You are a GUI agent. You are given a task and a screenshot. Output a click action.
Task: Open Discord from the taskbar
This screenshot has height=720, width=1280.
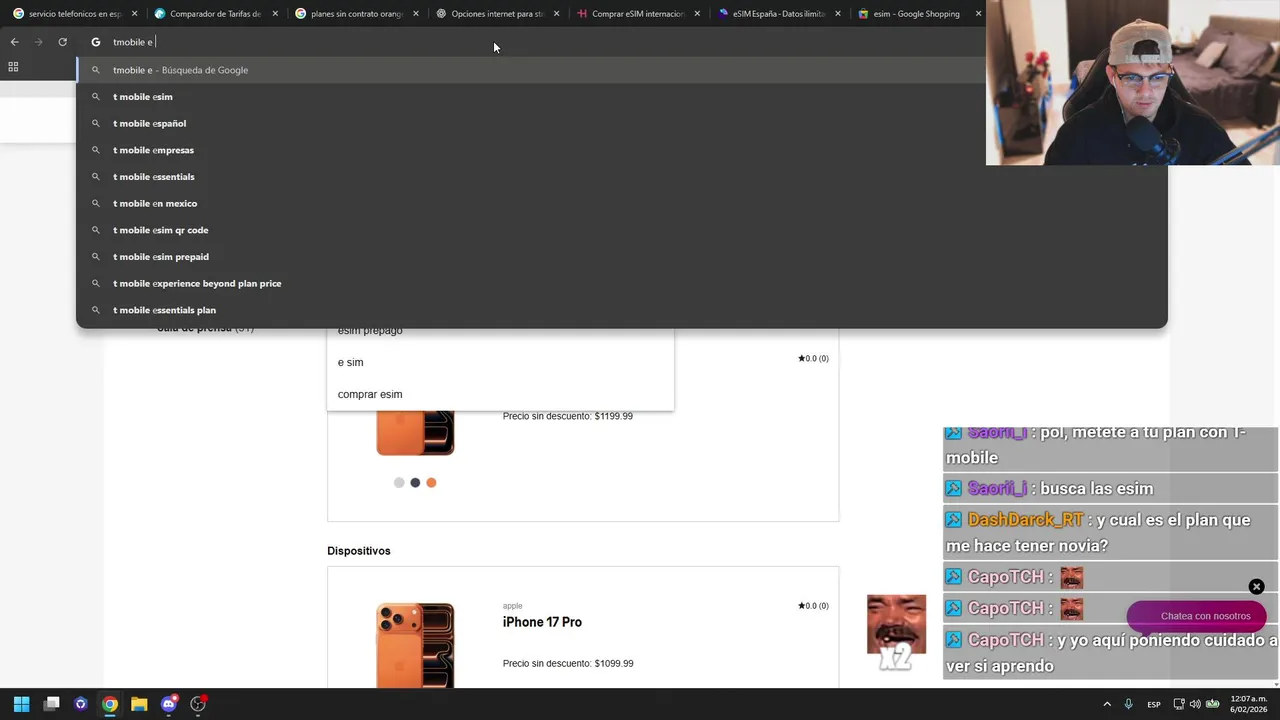pos(169,704)
